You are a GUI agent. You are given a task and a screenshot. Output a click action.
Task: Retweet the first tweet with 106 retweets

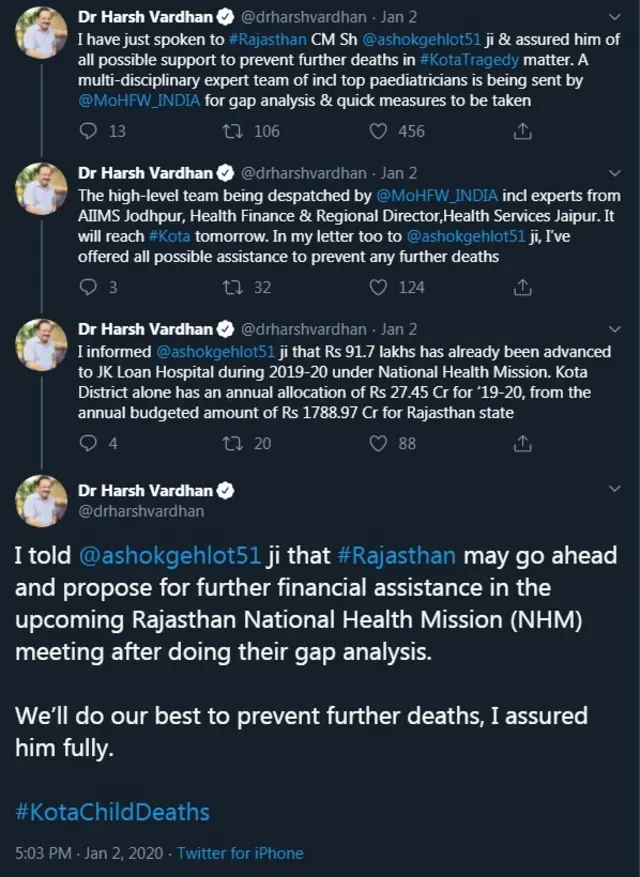235,131
